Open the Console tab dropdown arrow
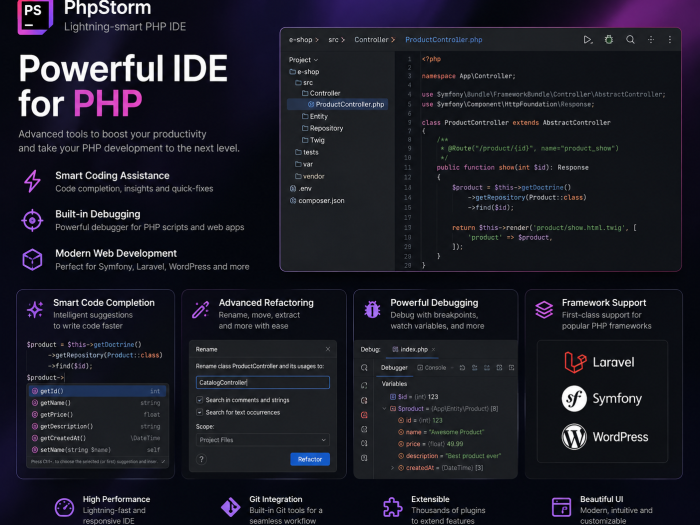The width and height of the screenshot is (700, 525). (x=452, y=368)
